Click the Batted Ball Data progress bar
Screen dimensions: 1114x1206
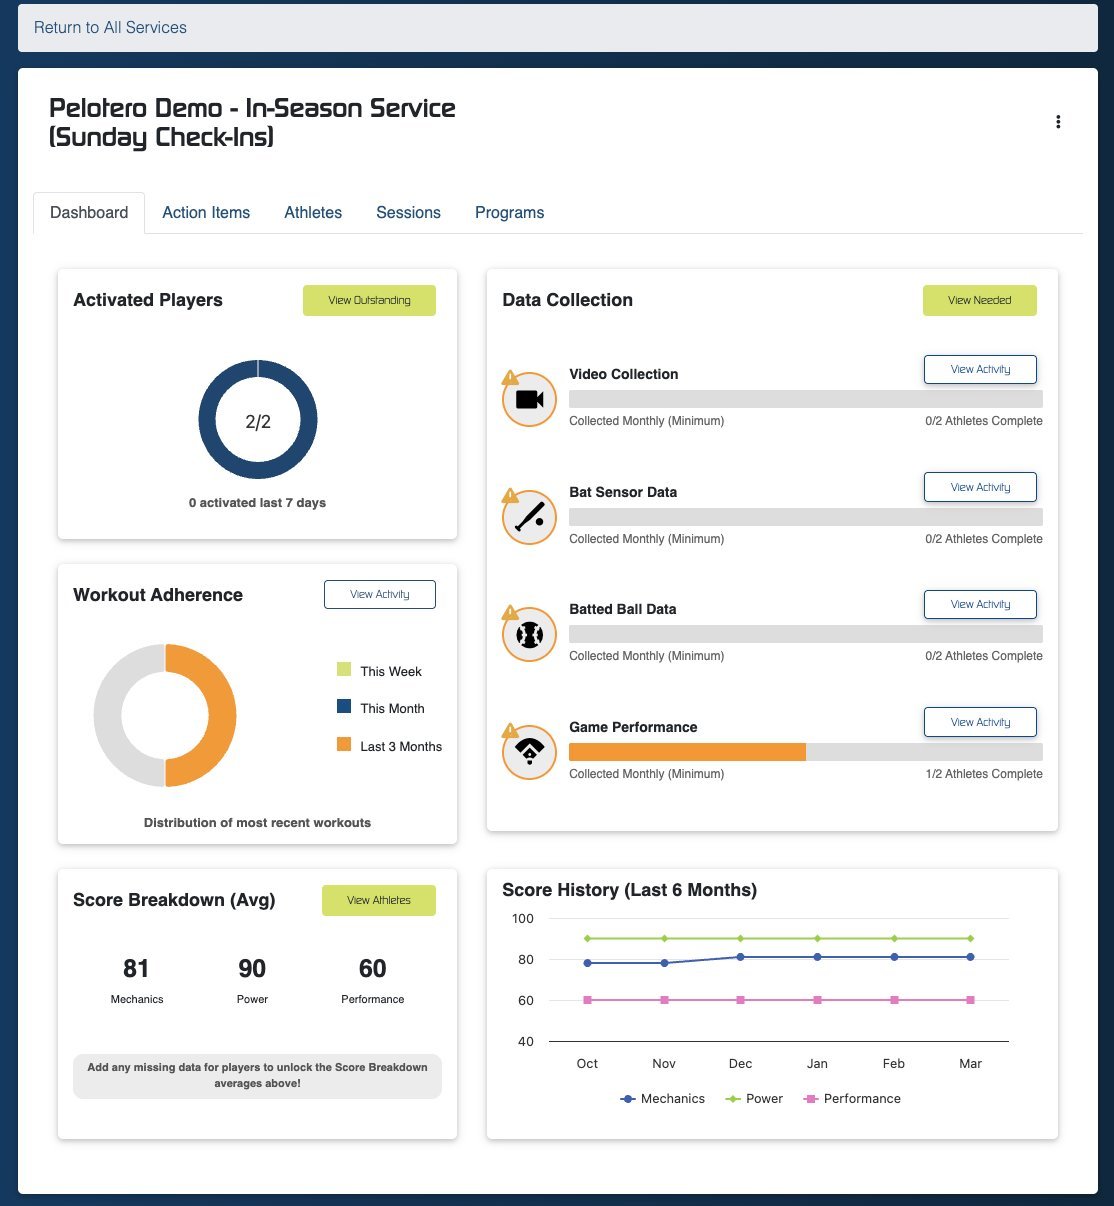click(806, 634)
